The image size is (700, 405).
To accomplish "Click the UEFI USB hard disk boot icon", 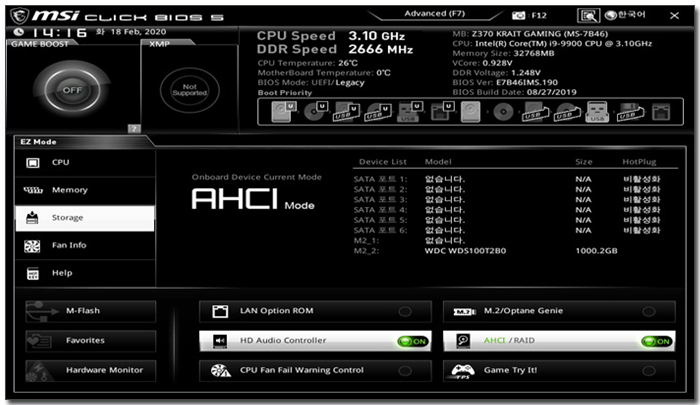I will [347, 112].
